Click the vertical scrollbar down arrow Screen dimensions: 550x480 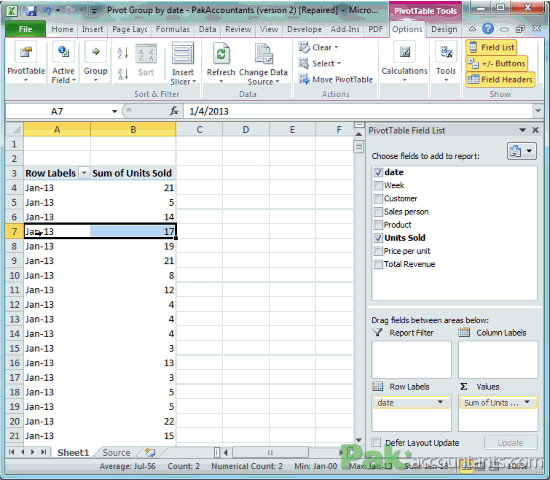pos(358,440)
